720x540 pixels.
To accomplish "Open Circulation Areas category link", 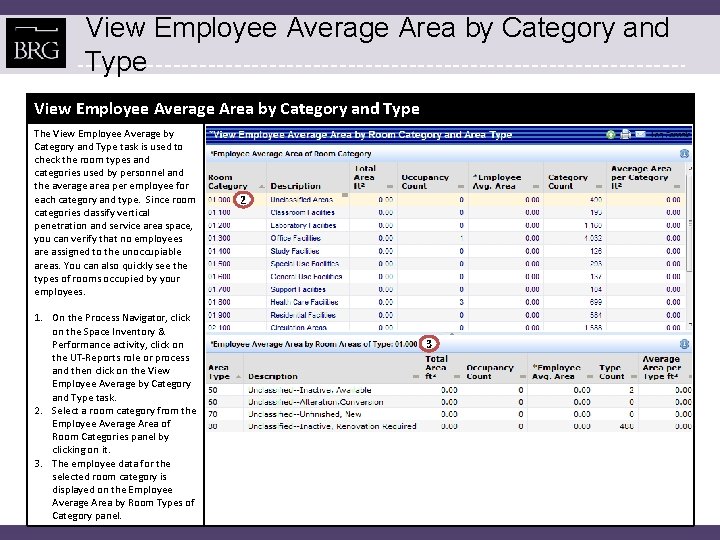I will pos(298,327).
